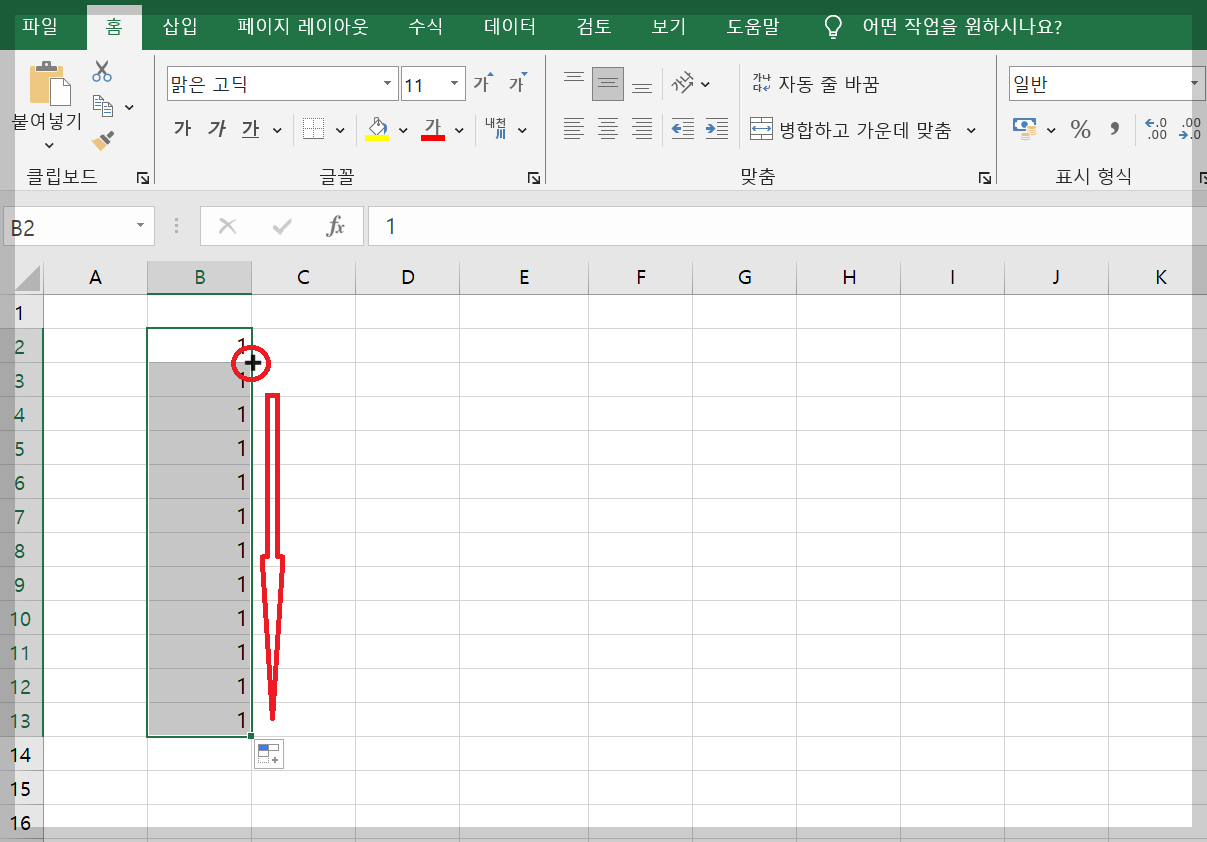Switch to the 데이터 ribbon tab

(x=508, y=28)
